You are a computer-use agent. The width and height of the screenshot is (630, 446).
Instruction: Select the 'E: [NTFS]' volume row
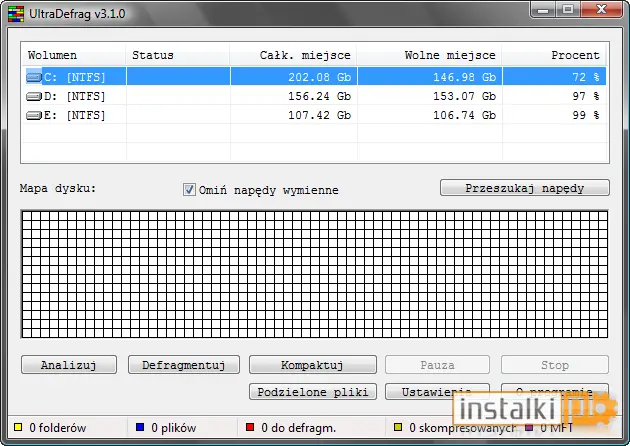tap(314, 116)
